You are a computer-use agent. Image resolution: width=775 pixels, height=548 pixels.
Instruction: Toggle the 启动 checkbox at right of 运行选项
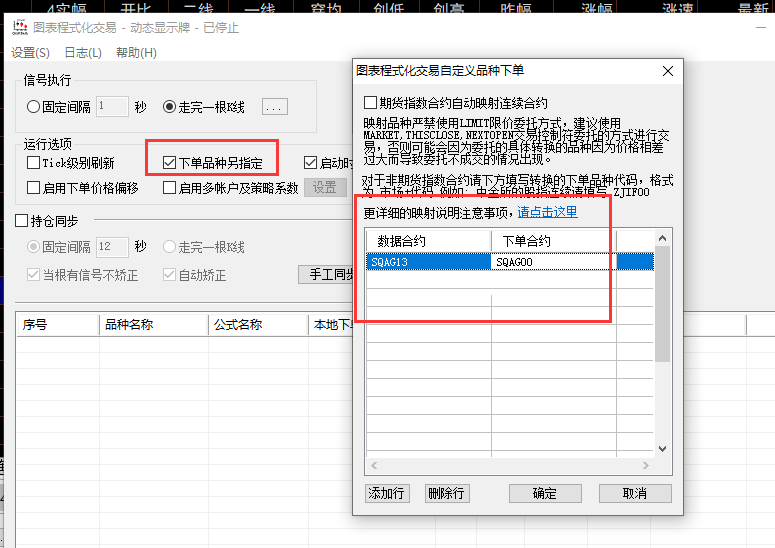pyautogui.click(x=310, y=163)
